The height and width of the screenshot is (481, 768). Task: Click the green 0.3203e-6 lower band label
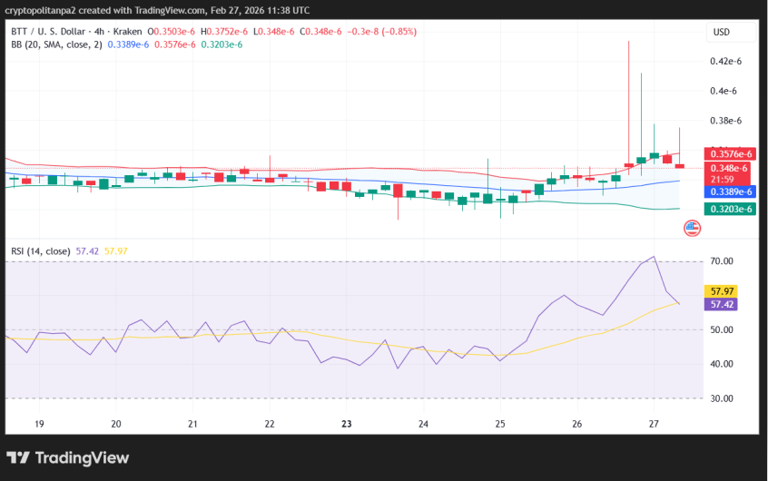(730, 209)
